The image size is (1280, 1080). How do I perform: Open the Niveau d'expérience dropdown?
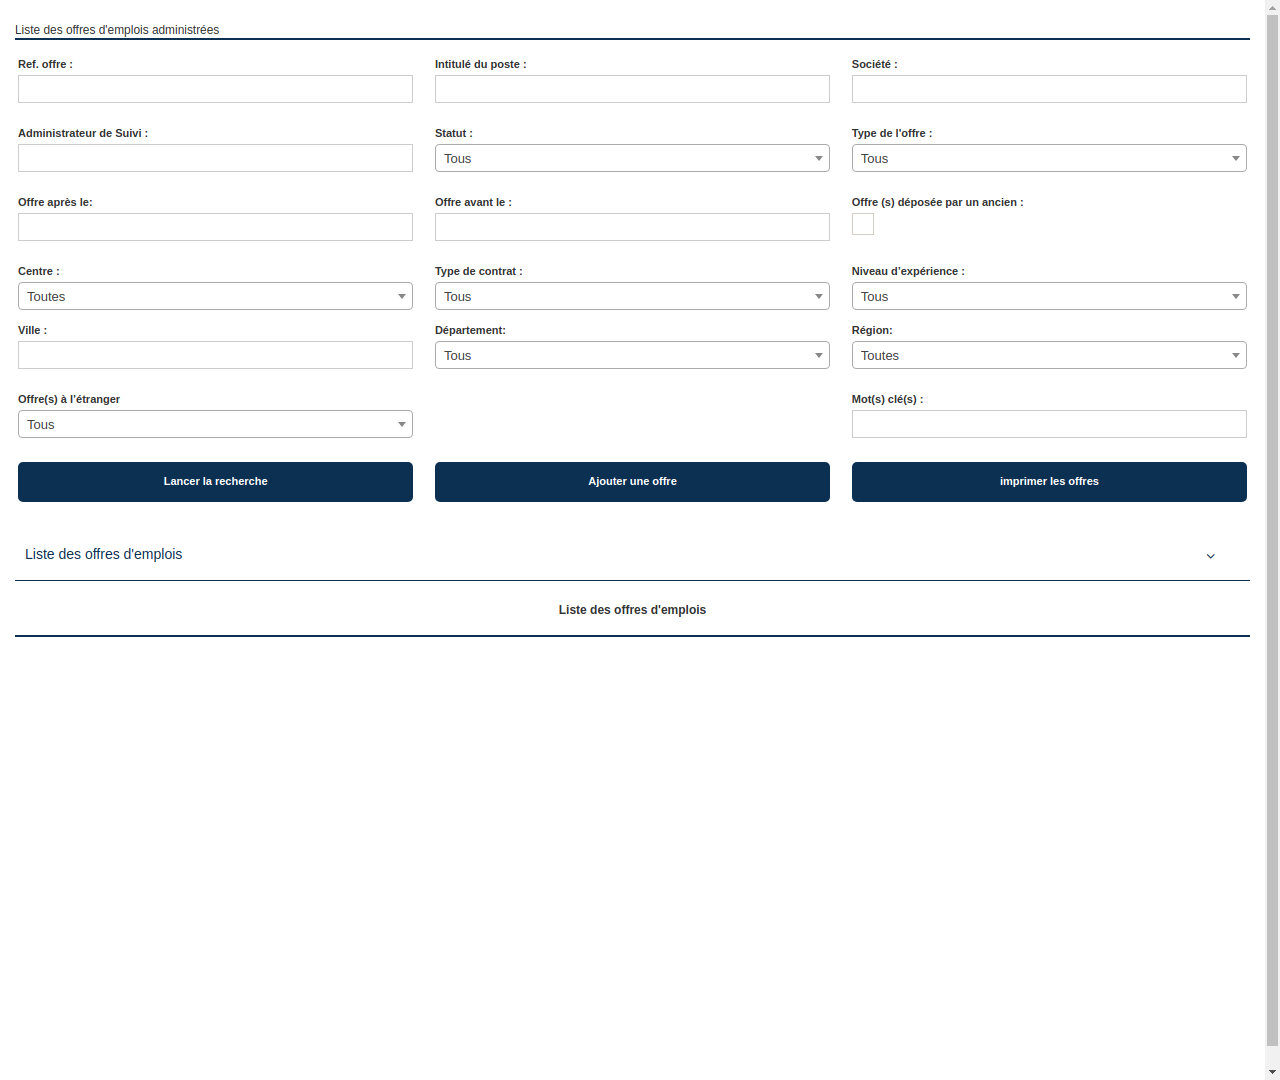1048,296
